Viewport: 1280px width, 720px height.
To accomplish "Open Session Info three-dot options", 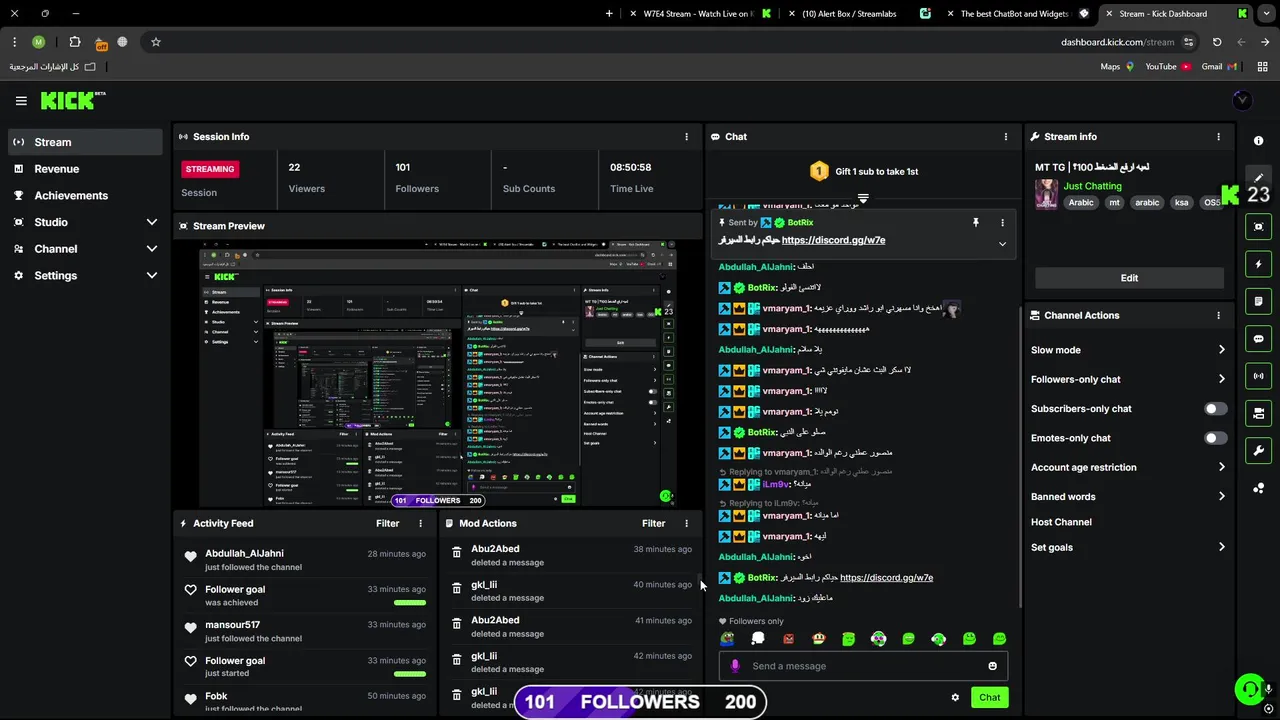I will [x=686, y=137].
